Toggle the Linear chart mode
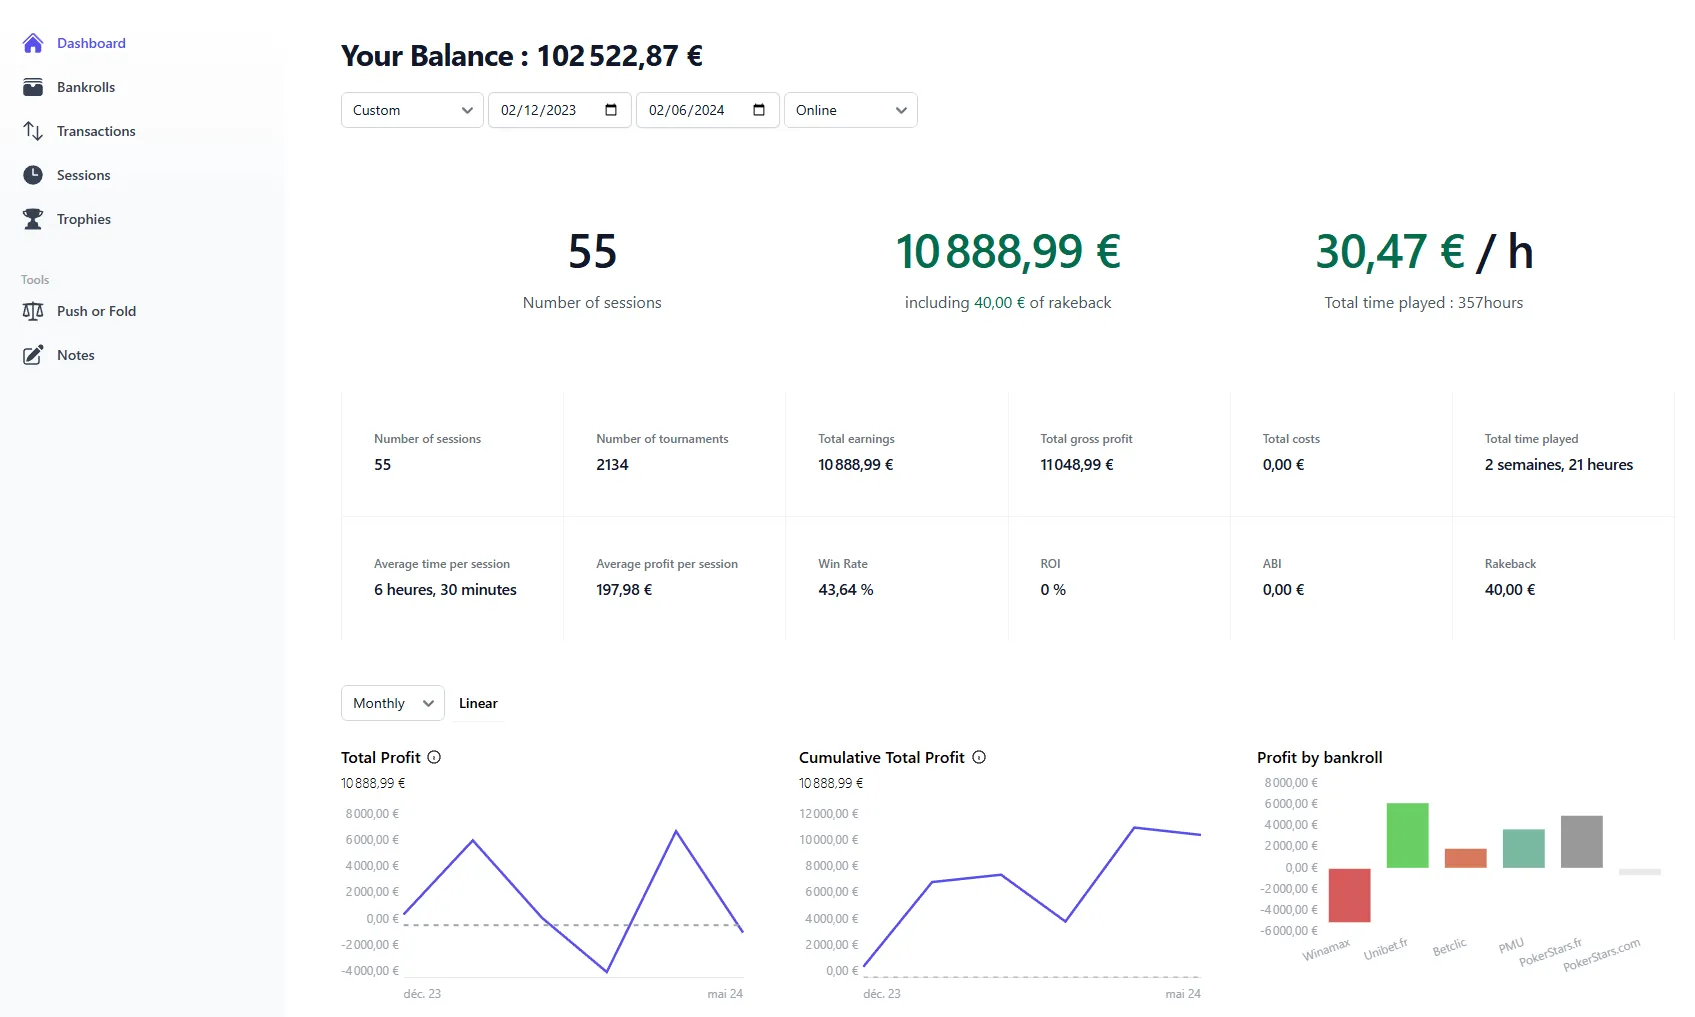The height and width of the screenshot is (1017, 1695). pyautogui.click(x=478, y=703)
